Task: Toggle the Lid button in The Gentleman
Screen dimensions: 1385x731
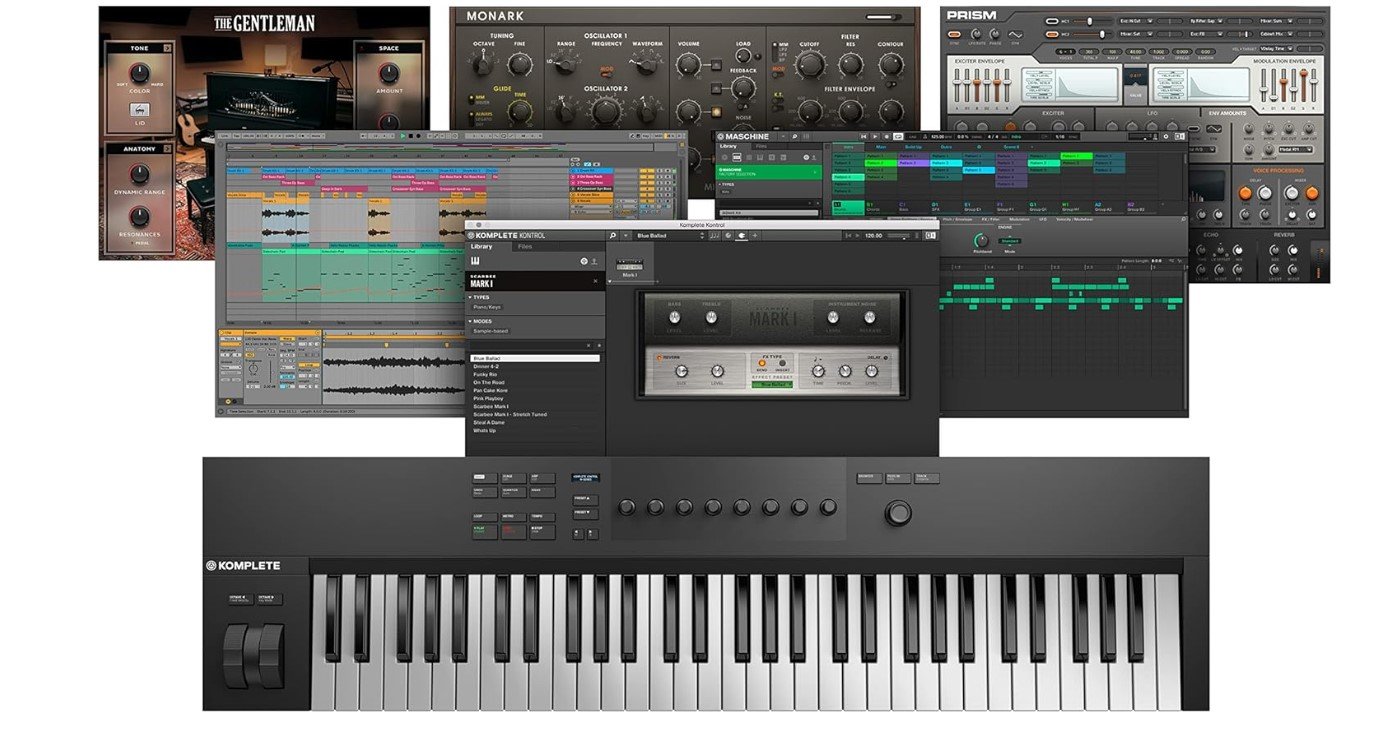Action: click(140, 109)
